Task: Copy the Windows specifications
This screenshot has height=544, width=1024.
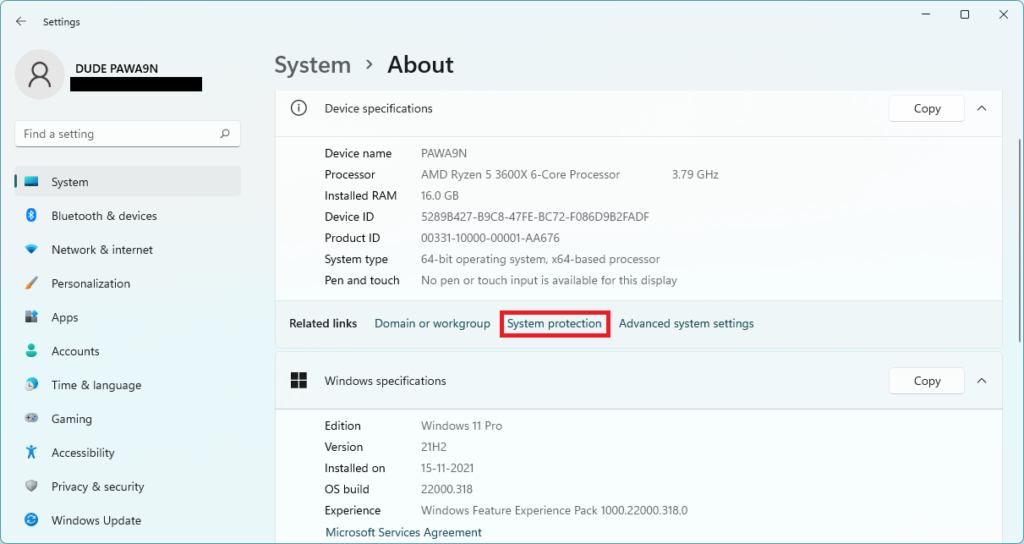Action: tap(926, 381)
